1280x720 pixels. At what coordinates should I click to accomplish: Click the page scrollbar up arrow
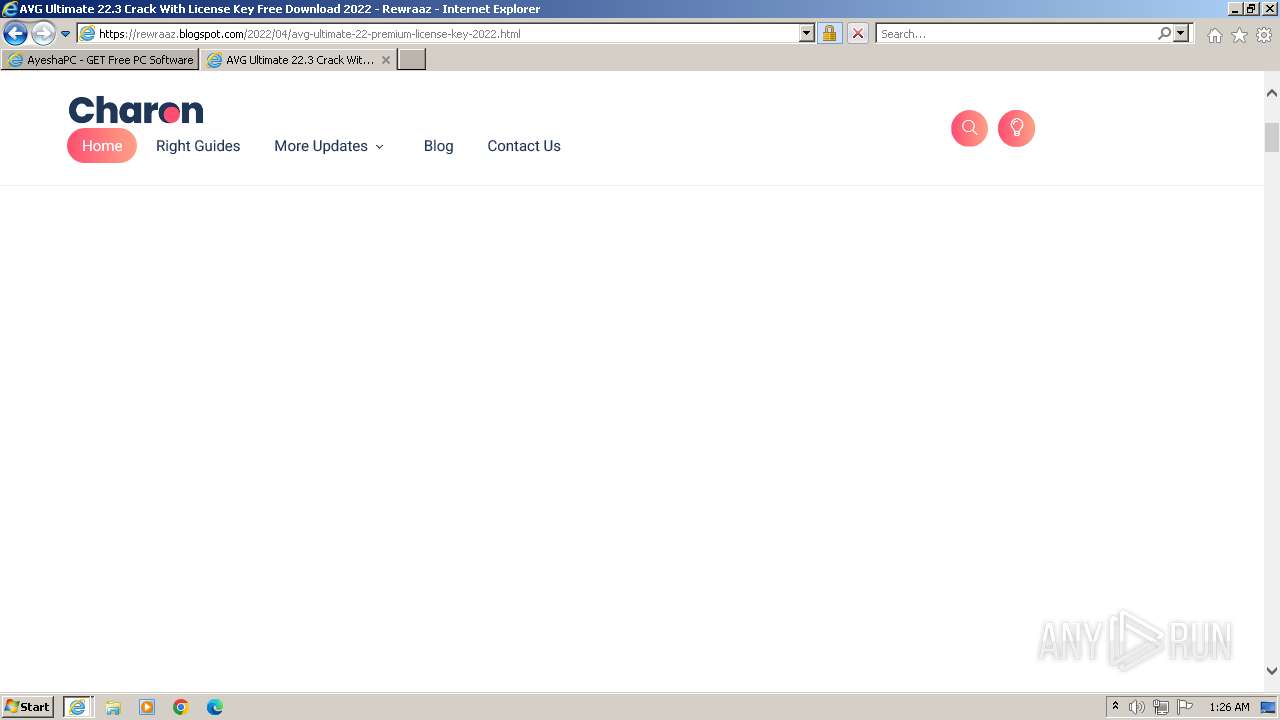tap(1272, 93)
